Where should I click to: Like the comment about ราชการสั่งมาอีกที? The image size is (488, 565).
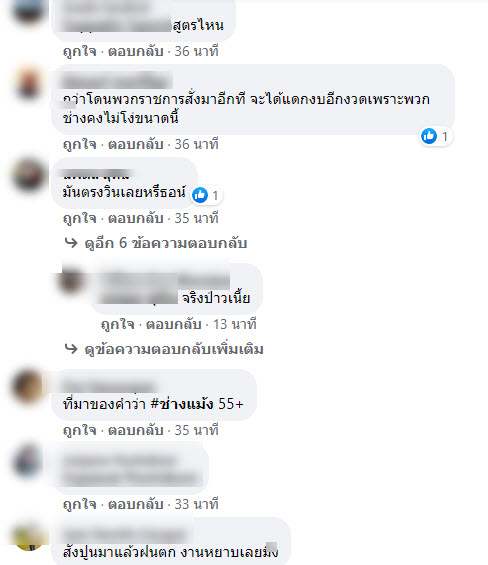[x=80, y=144]
